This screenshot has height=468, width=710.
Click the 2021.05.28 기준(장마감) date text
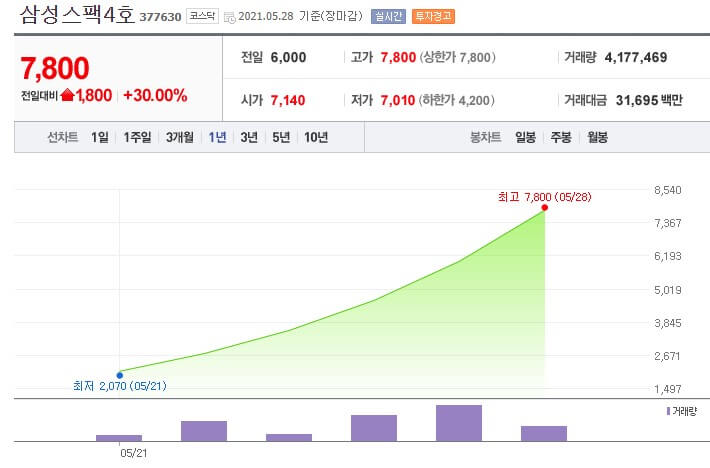click(300, 16)
